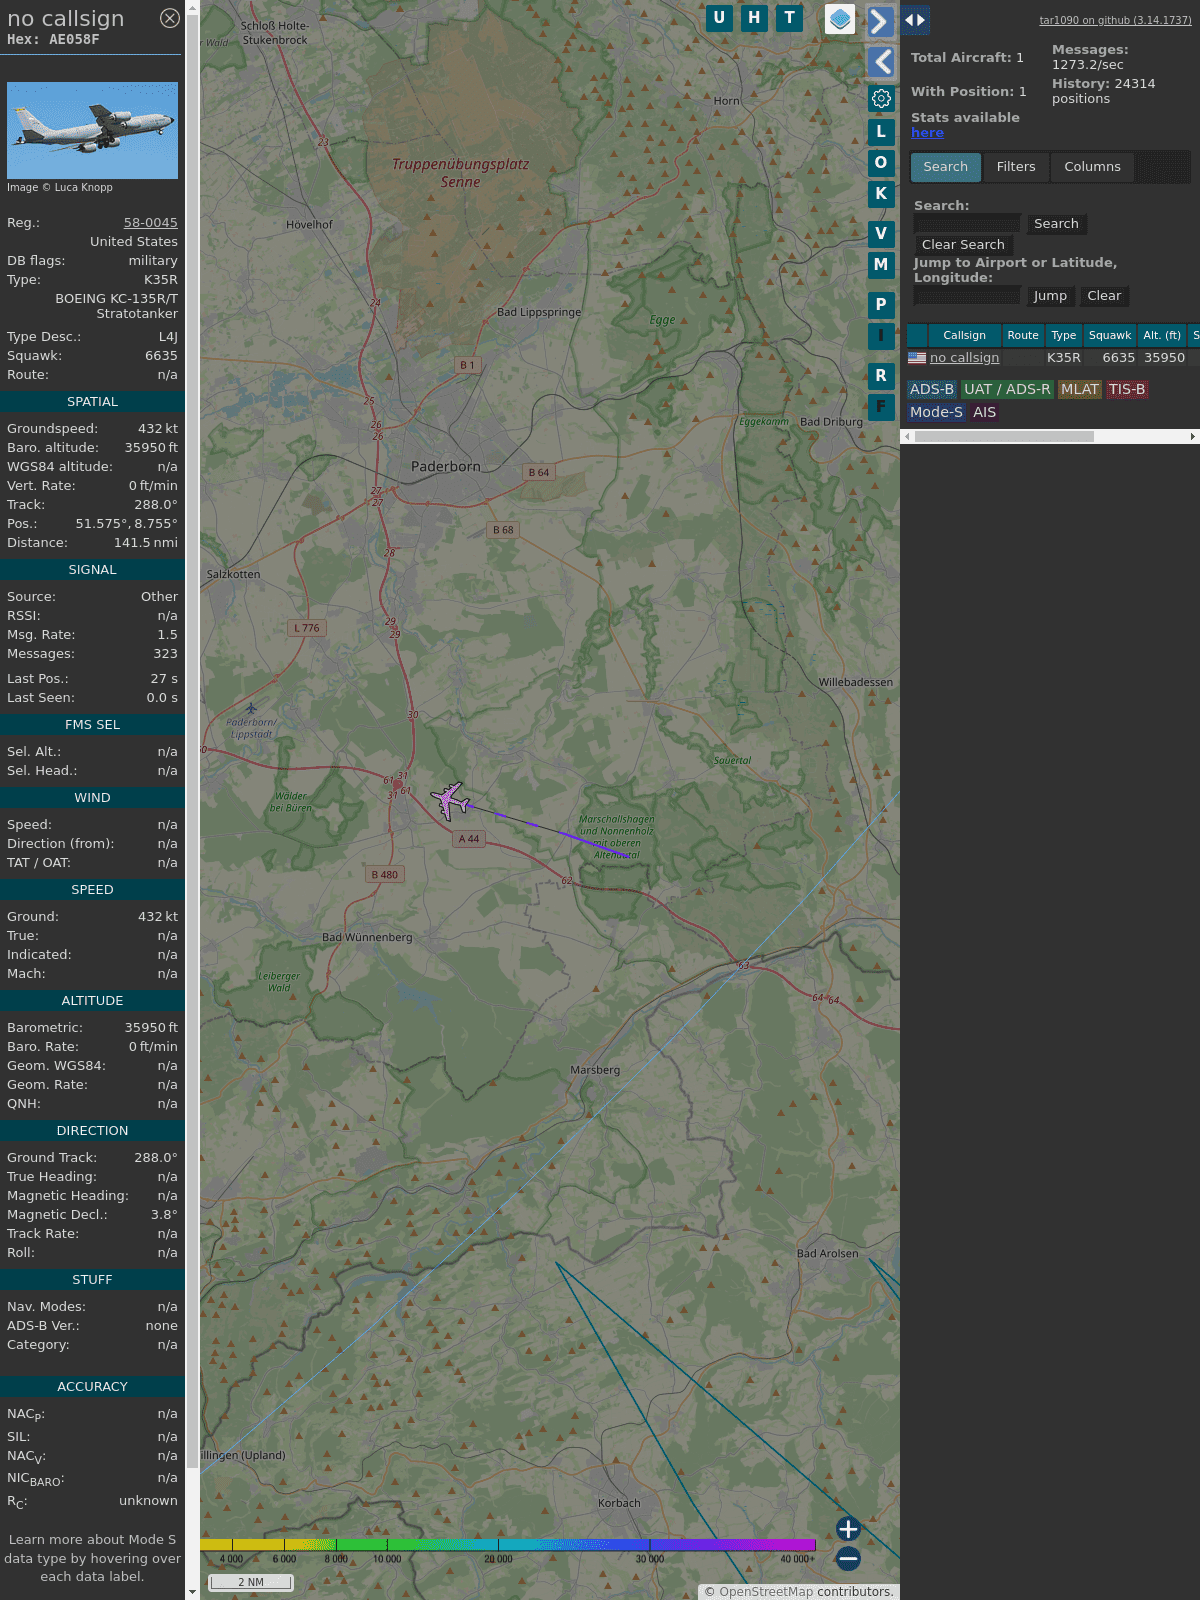Toggle the H map button
This screenshot has height=1600, width=1200.
(754, 18)
